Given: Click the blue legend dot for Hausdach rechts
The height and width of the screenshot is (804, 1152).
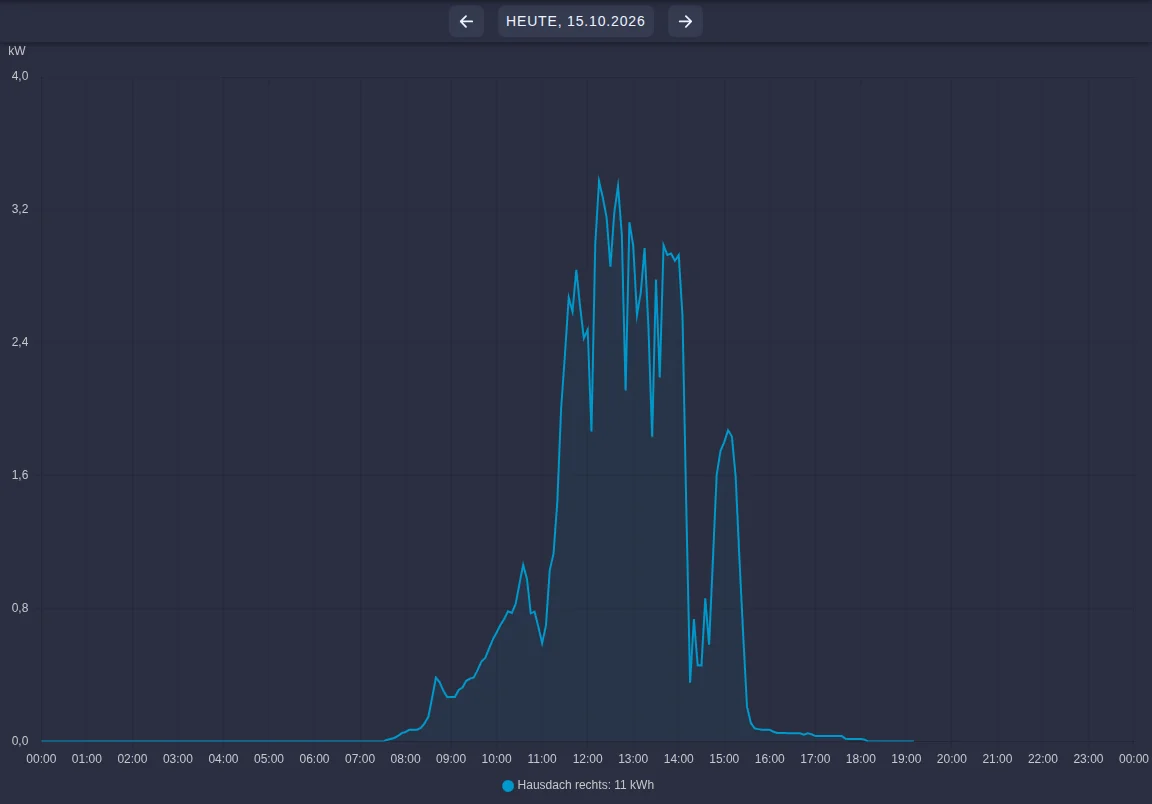Looking at the screenshot, I should [x=508, y=786].
